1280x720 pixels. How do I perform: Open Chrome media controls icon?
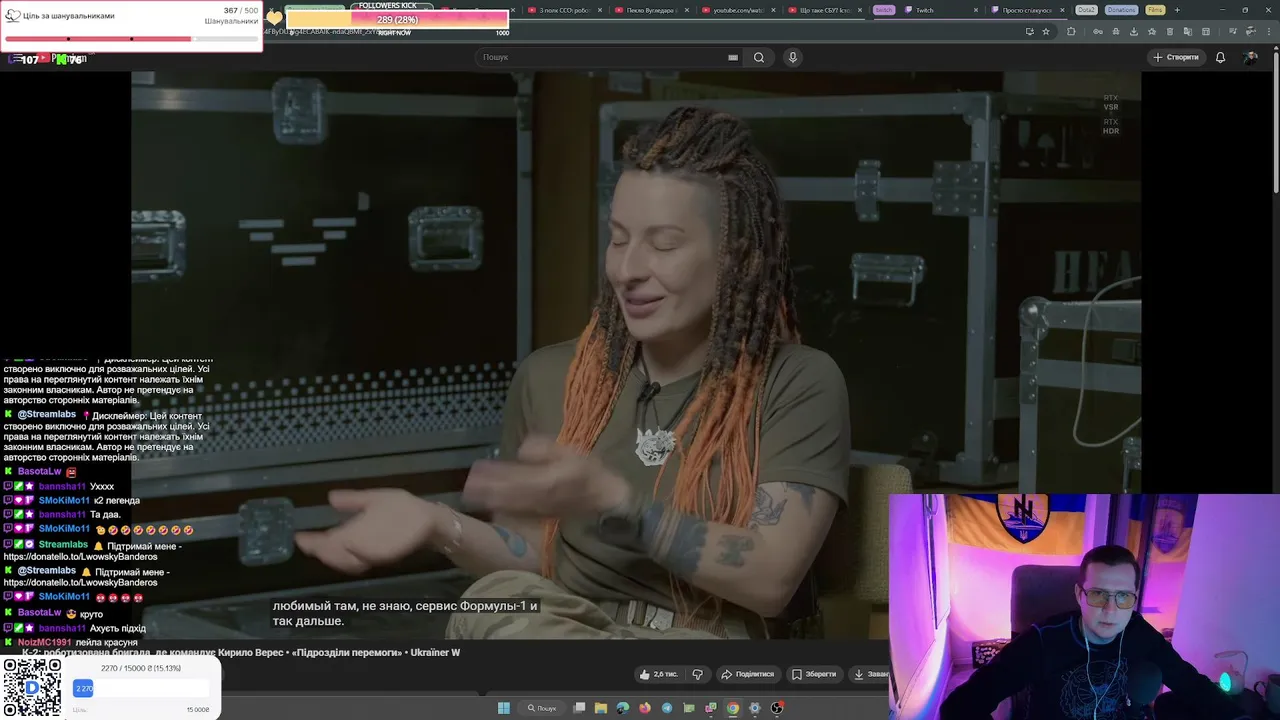(1233, 31)
